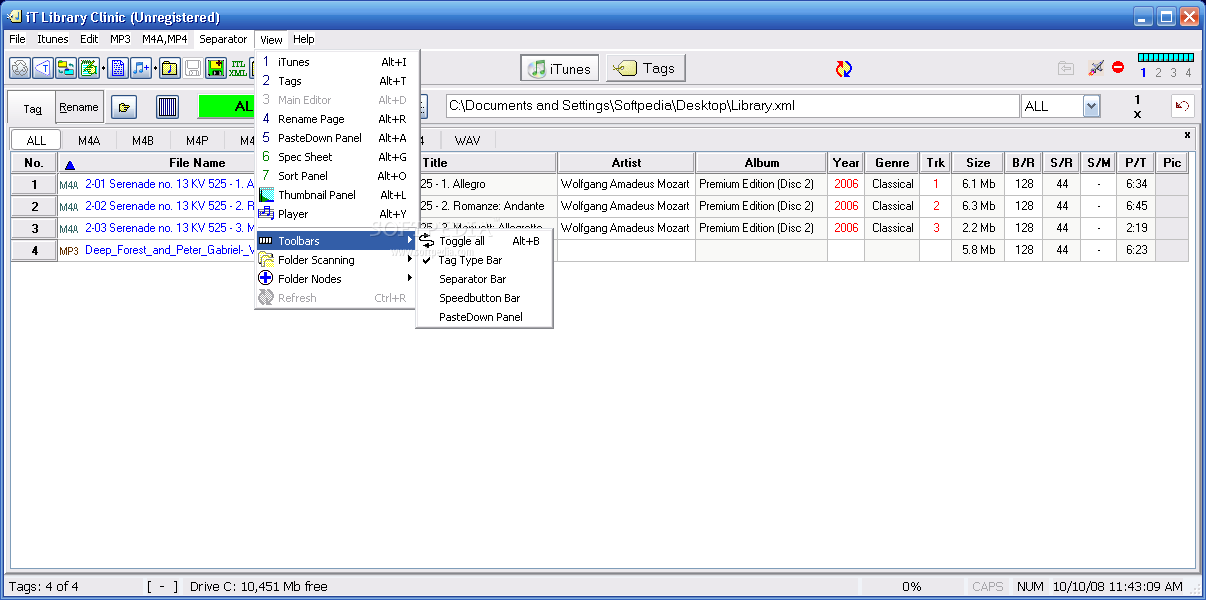This screenshot has width=1206, height=600.
Task: Click the undo arrow button beside the path
Action: pos(1183,105)
